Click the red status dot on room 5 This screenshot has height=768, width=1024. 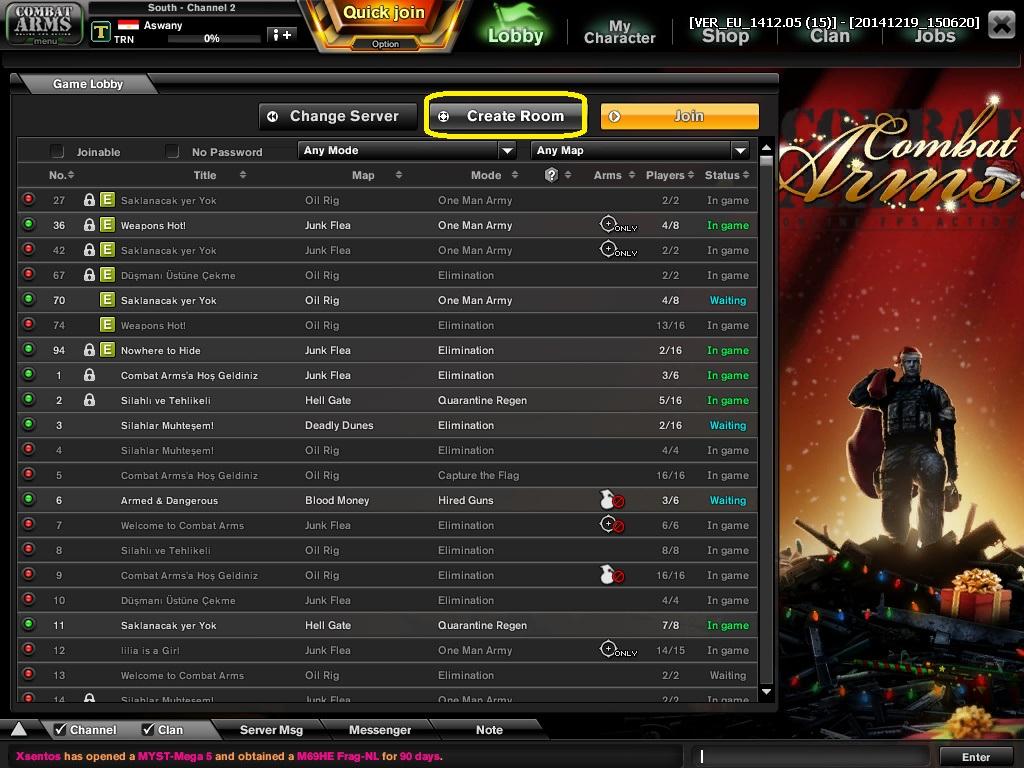pyautogui.click(x=28, y=474)
